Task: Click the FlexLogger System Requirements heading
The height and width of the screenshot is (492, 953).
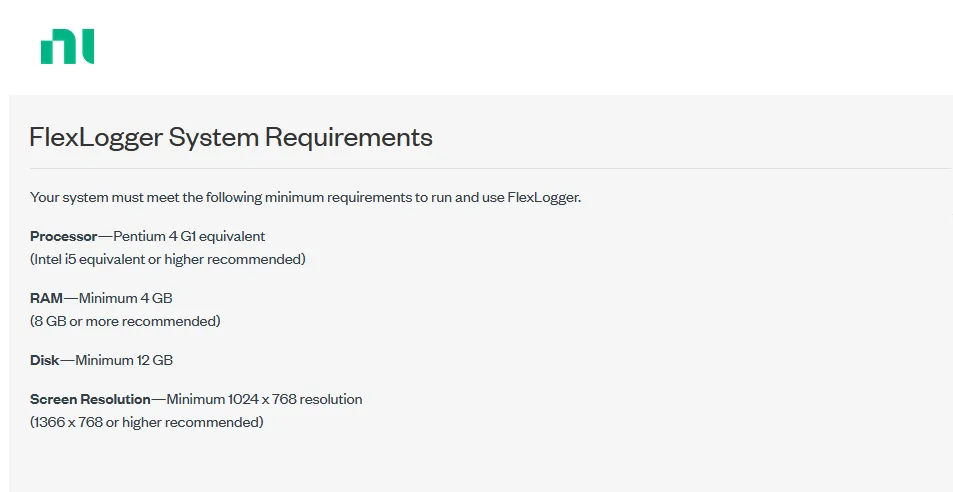Action: coord(231,138)
